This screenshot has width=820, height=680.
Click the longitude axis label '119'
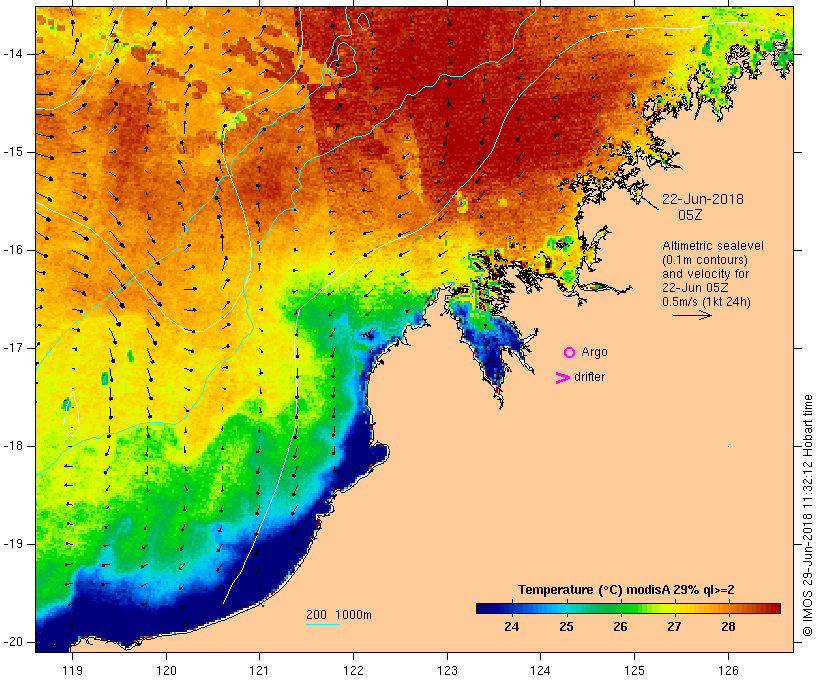pos(72,671)
